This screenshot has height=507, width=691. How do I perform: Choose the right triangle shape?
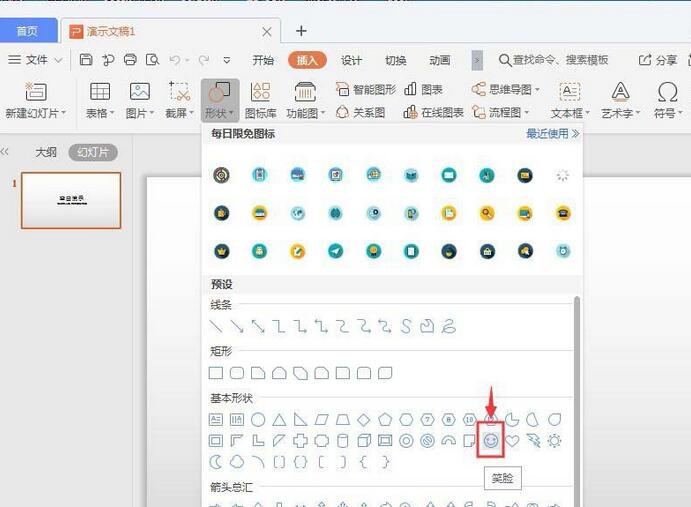(x=300, y=419)
